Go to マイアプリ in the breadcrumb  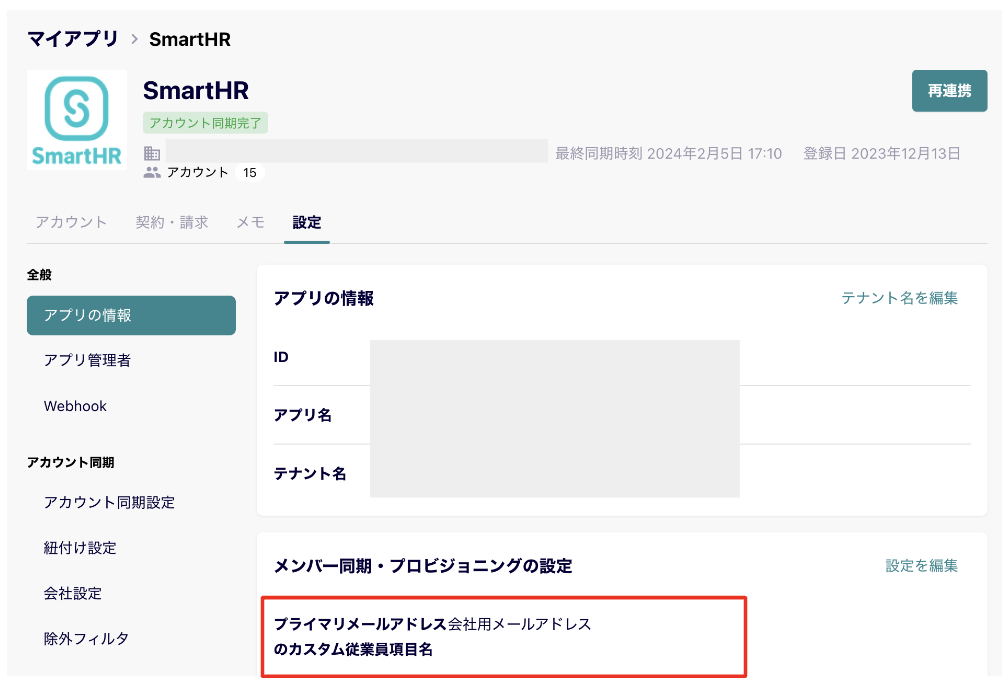(x=73, y=39)
